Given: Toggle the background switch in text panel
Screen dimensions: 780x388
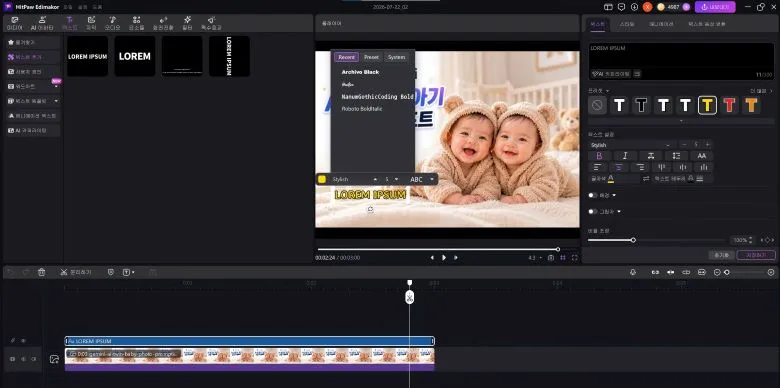Looking at the screenshot, I should pyautogui.click(x=592, y=195).
